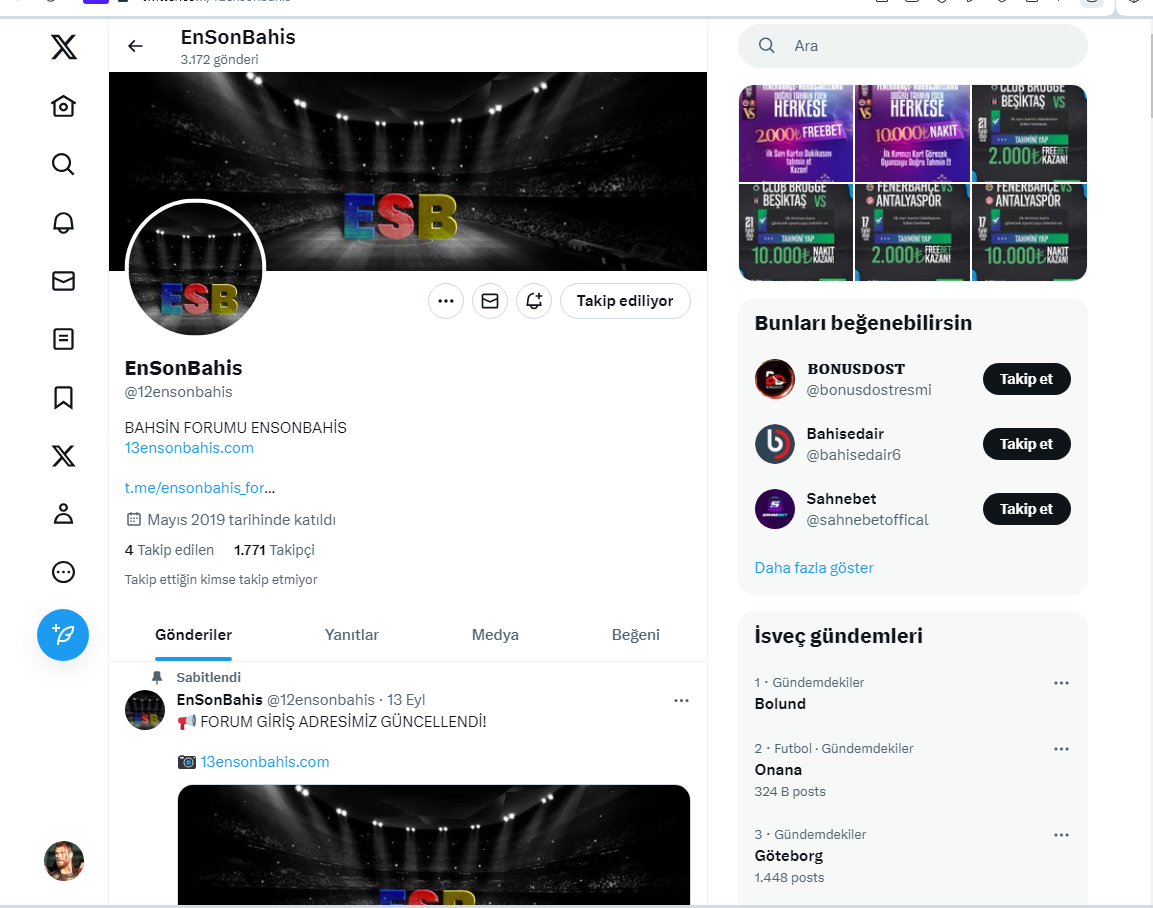The height and width of the screenshot is (908, 1153).
Task: Open Fenerbahçe Antalyaspor 2.000 thumbnail
Action: (x=913, y=232)
